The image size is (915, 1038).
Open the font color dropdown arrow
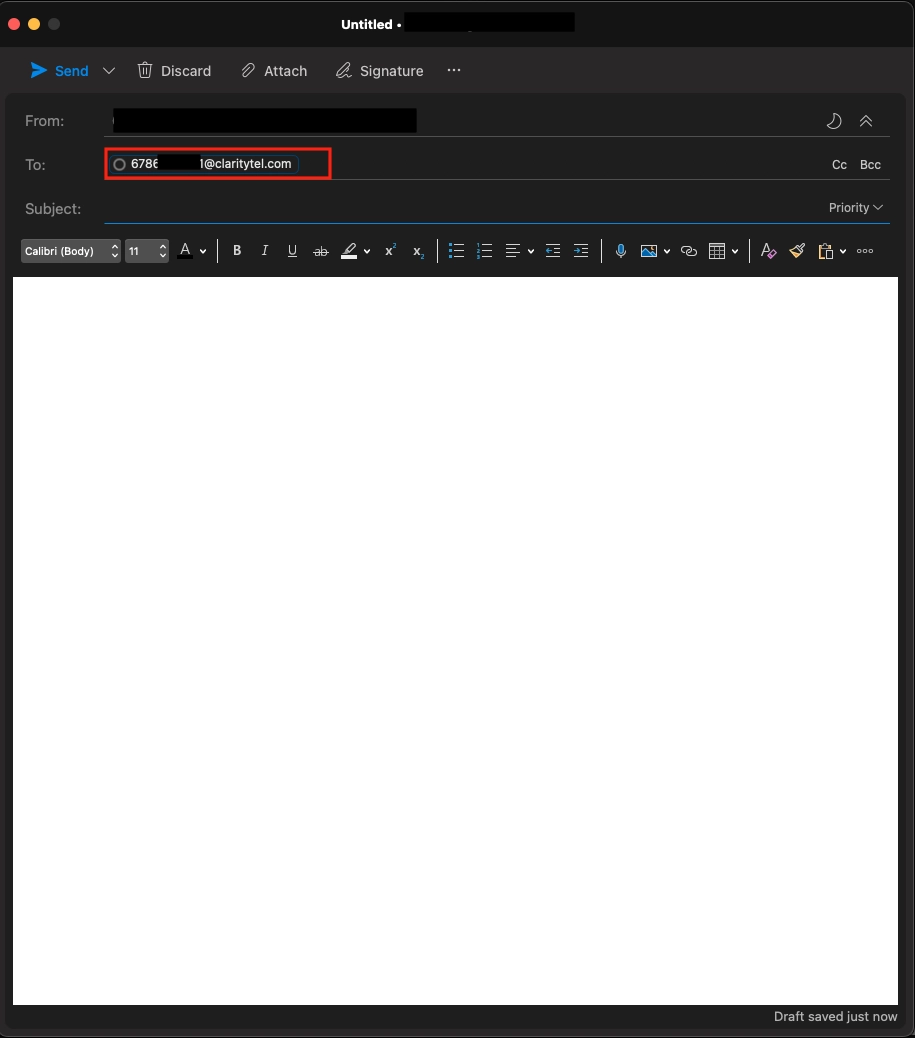click(x=203, y=252)
